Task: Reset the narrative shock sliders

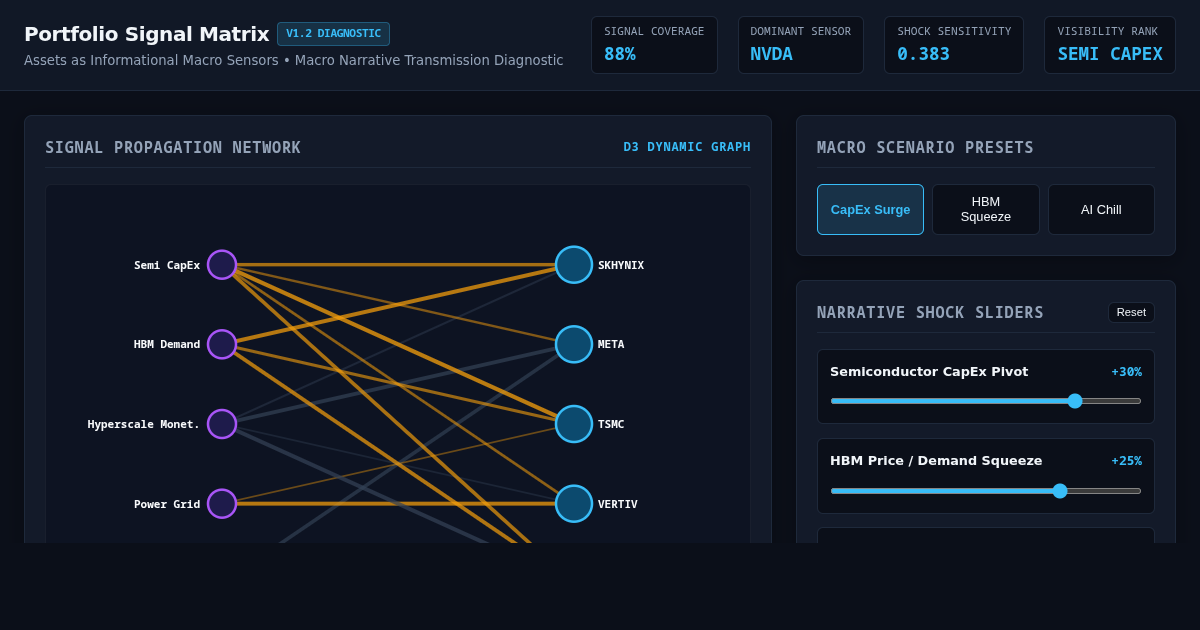Action: (1131, 312)
